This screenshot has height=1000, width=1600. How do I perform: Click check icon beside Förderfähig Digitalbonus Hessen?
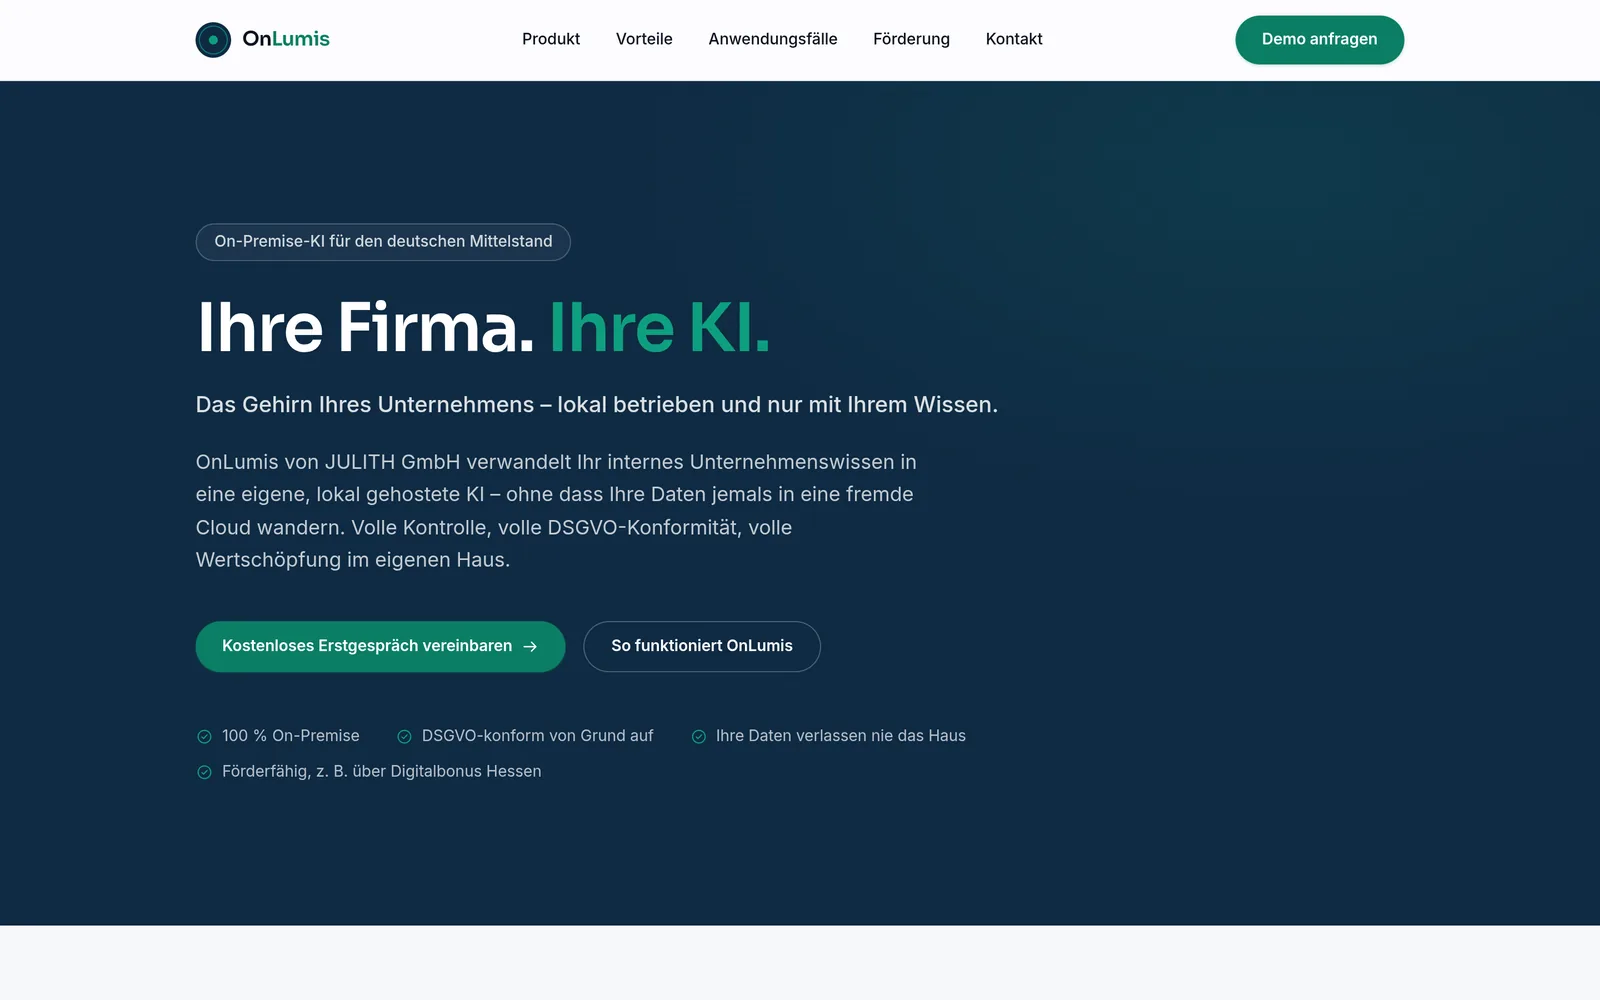coord(204,772)
